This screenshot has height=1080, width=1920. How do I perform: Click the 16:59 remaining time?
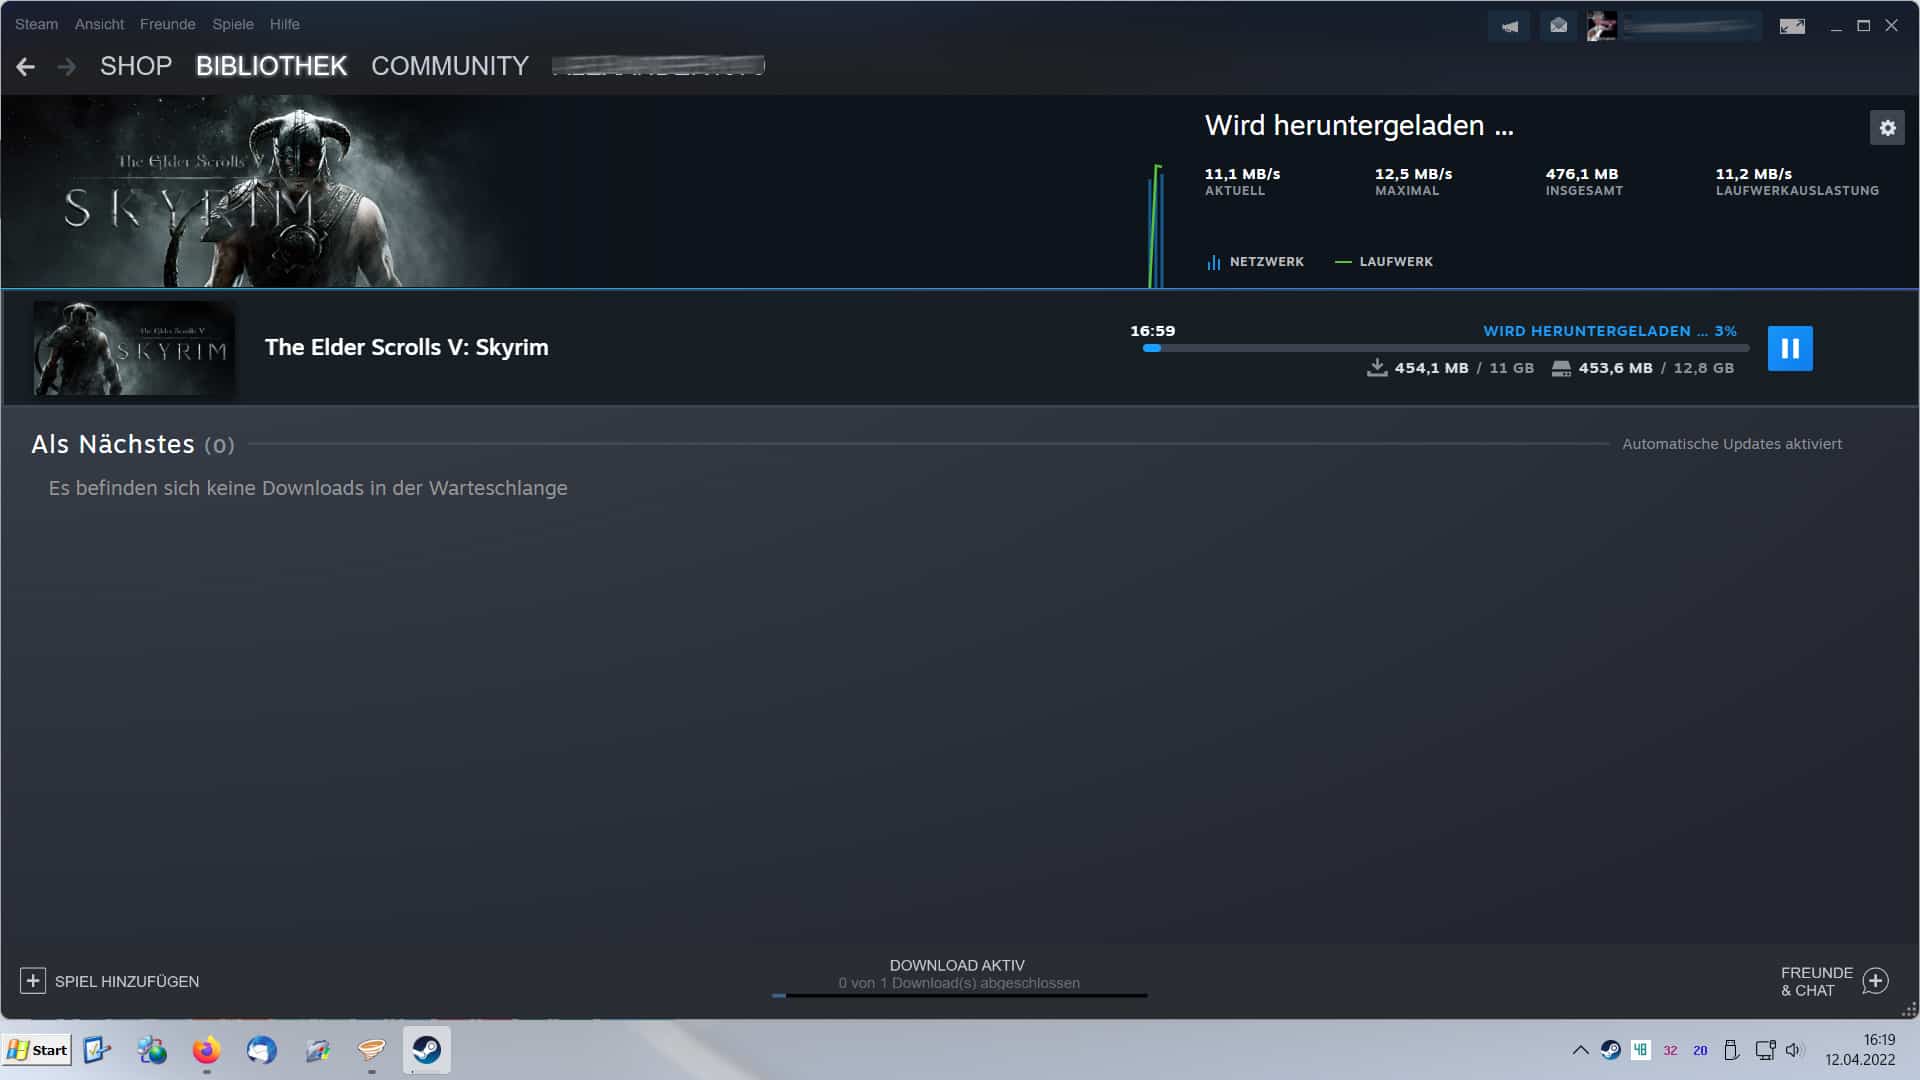point(1153,331)
